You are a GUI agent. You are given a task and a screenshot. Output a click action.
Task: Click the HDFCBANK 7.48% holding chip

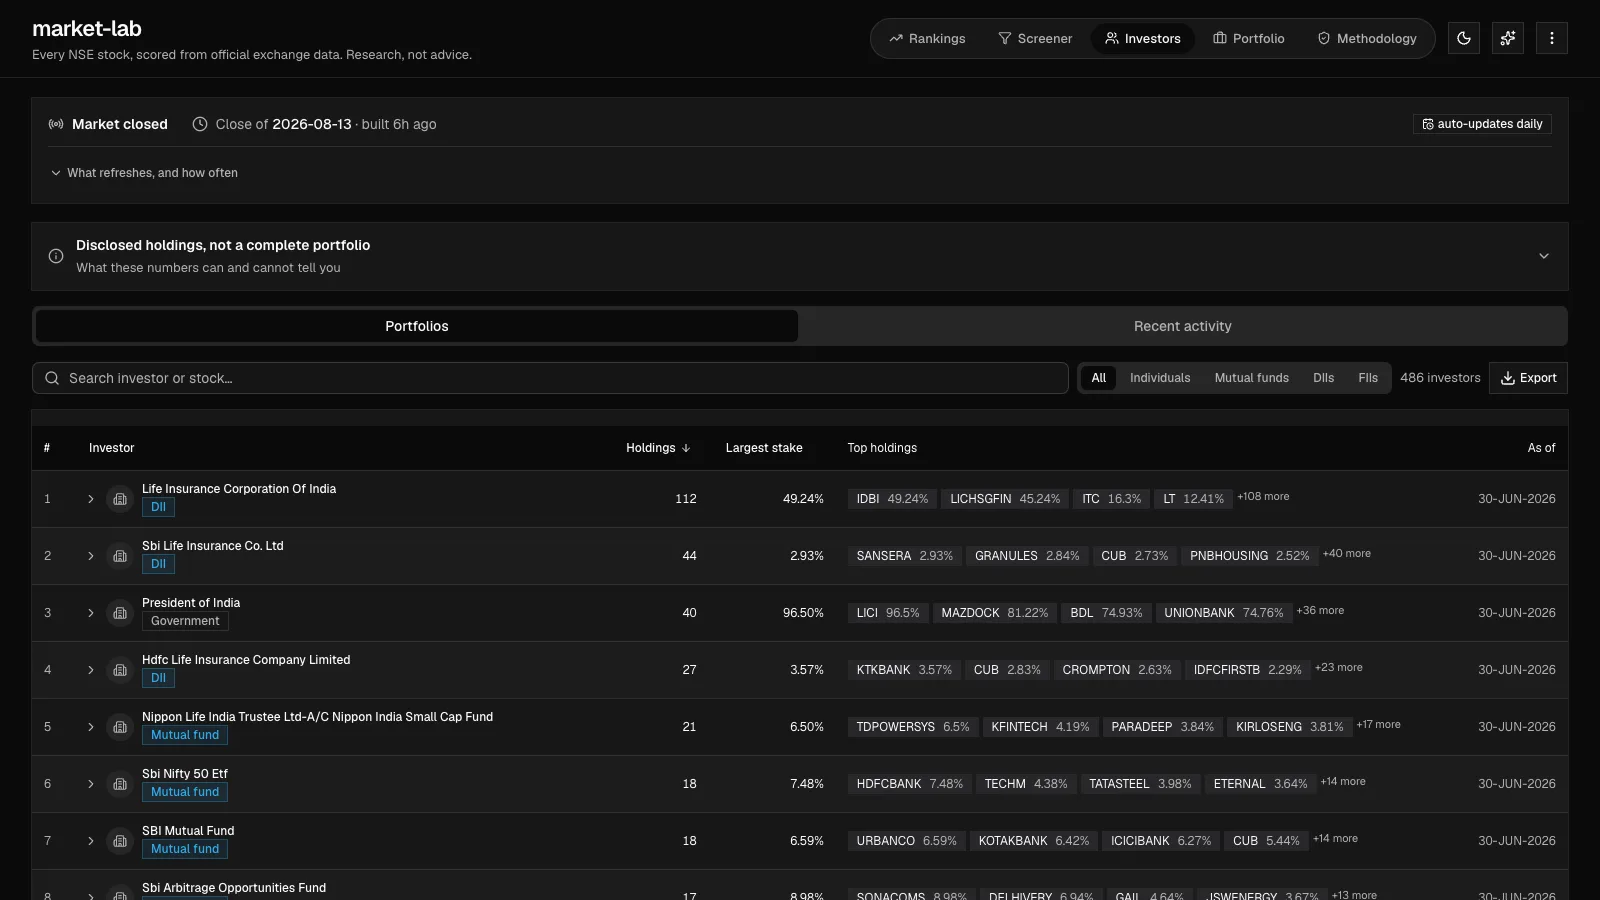coord(910,784)
